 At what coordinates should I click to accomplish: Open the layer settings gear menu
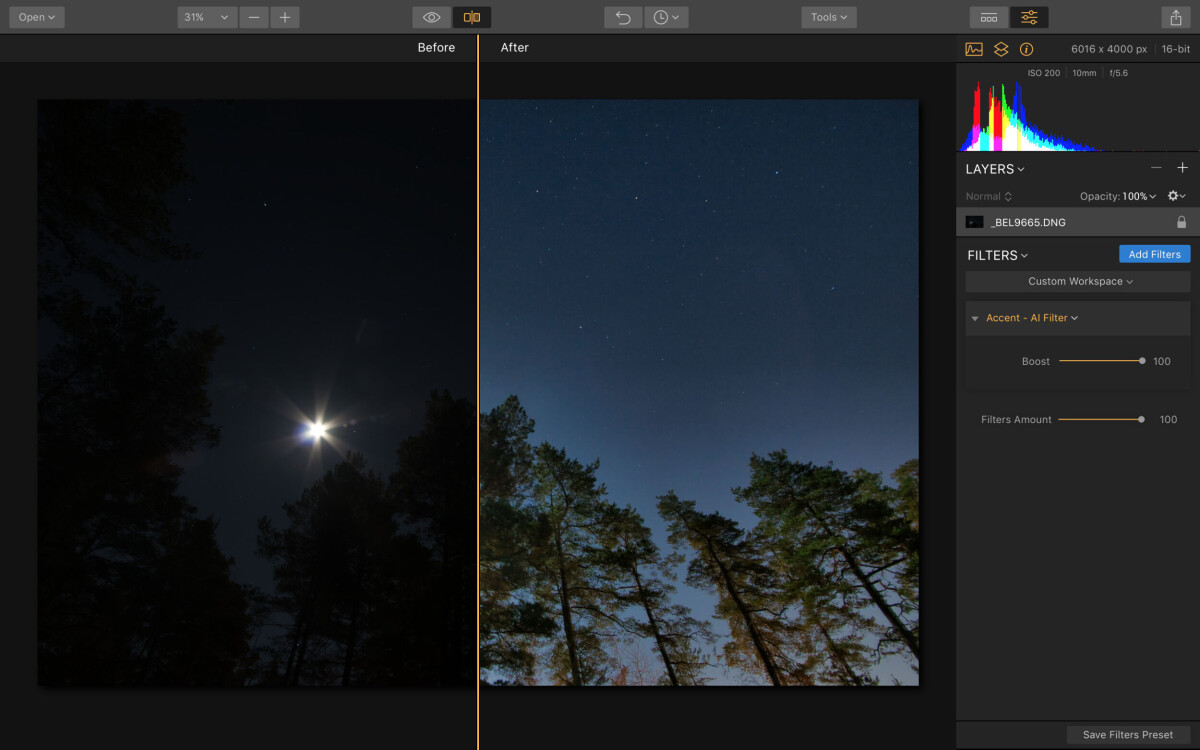point(1177,196)
